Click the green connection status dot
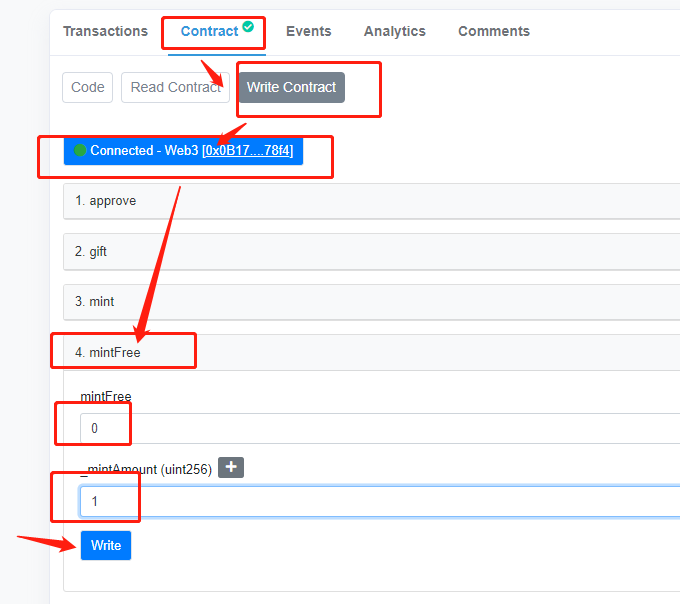 [x=80, y=150]
